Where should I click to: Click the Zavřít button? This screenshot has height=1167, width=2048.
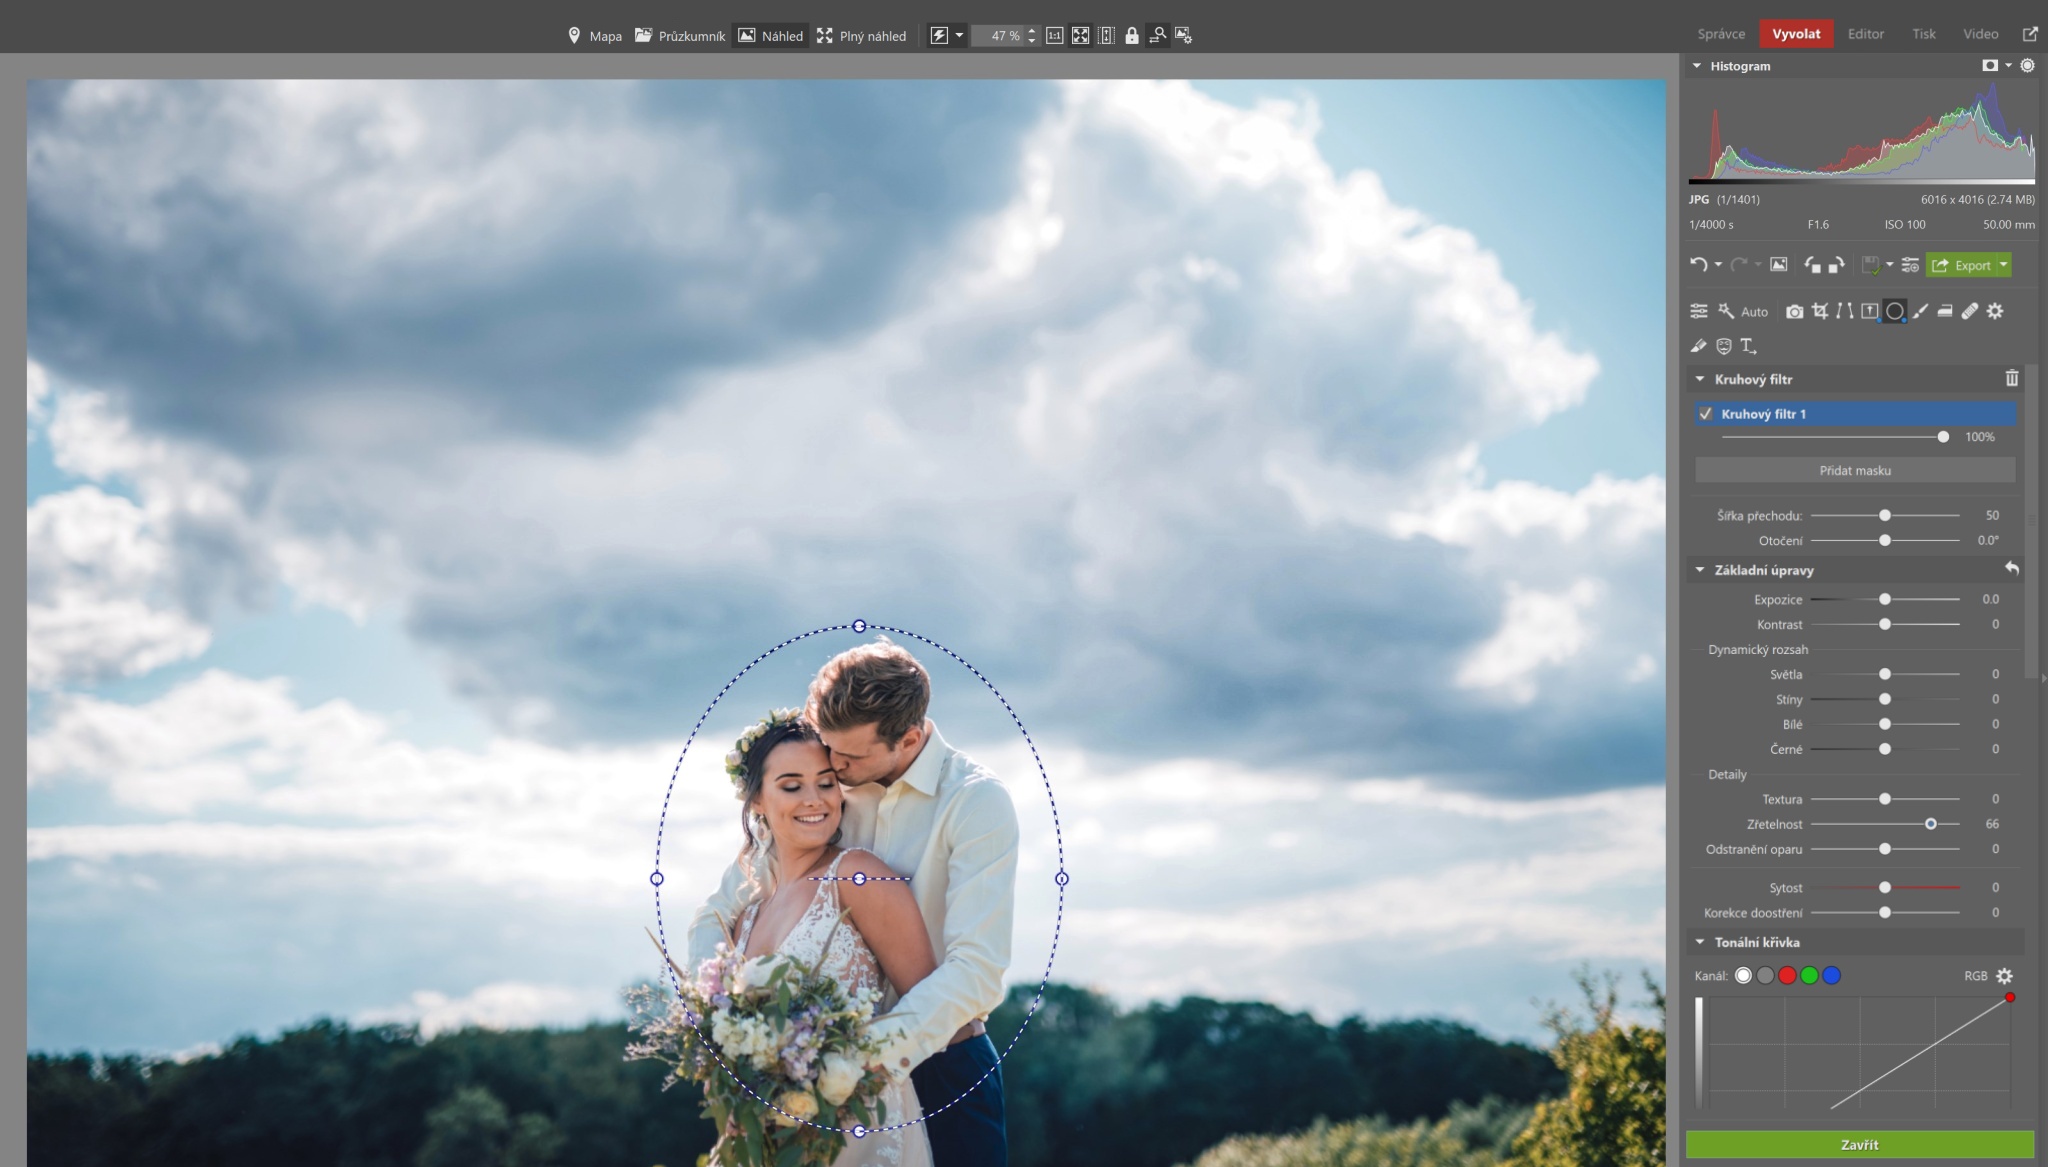point(1859,1144)
